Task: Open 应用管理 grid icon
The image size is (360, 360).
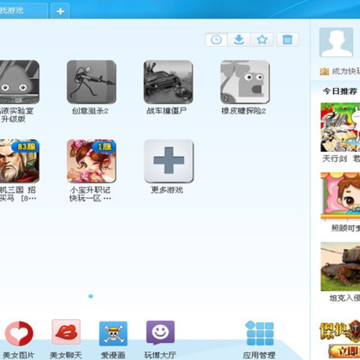Action: pyautogui.click(x=260, y=333)
